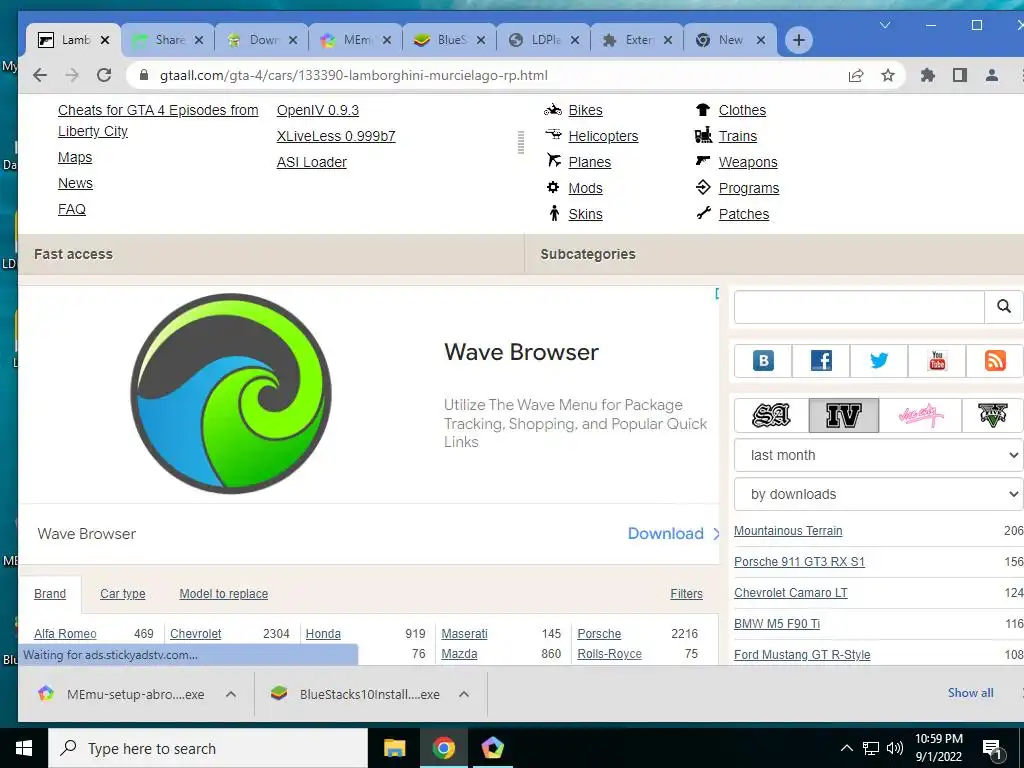
Task: Open the Bikes category link
Action: tap(585, 110)
